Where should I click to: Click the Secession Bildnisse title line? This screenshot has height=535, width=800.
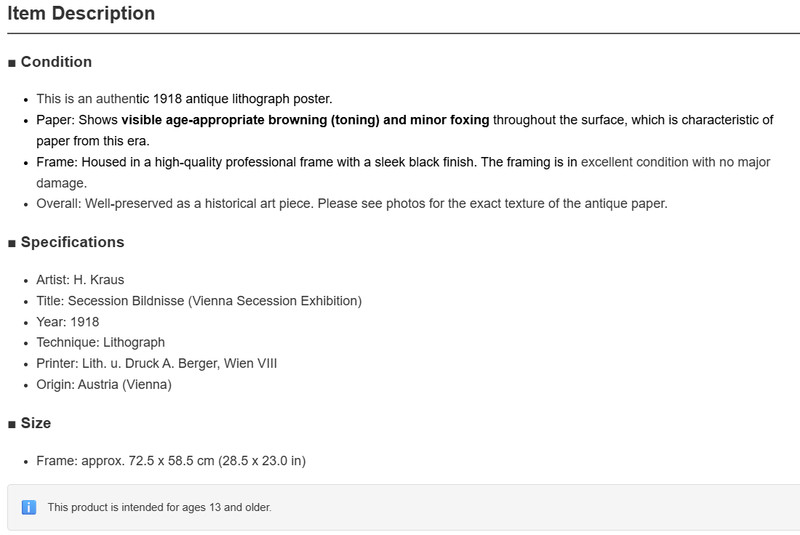pyautogui.click(x=199, y=301)
